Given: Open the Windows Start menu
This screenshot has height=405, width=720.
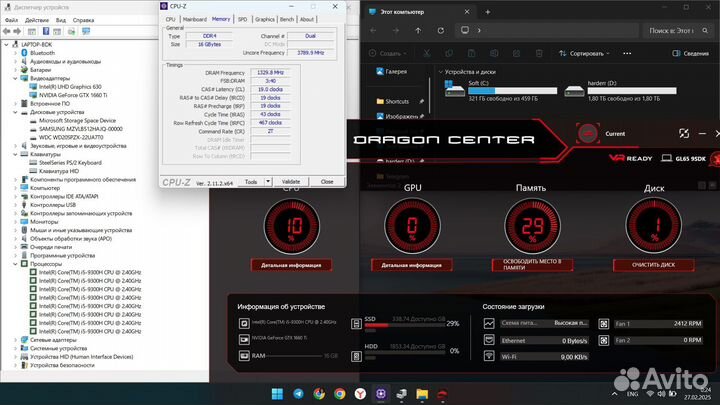Looking at the screenshot, I should coord(277,394).
